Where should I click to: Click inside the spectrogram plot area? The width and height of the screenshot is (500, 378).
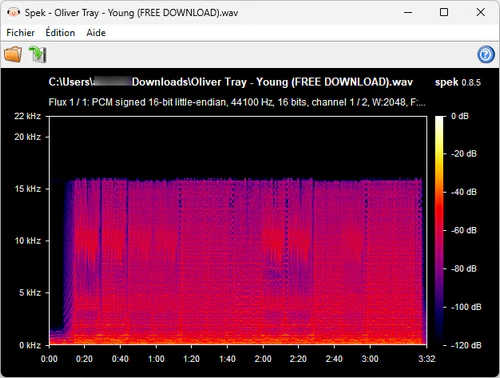coord(238,230)
